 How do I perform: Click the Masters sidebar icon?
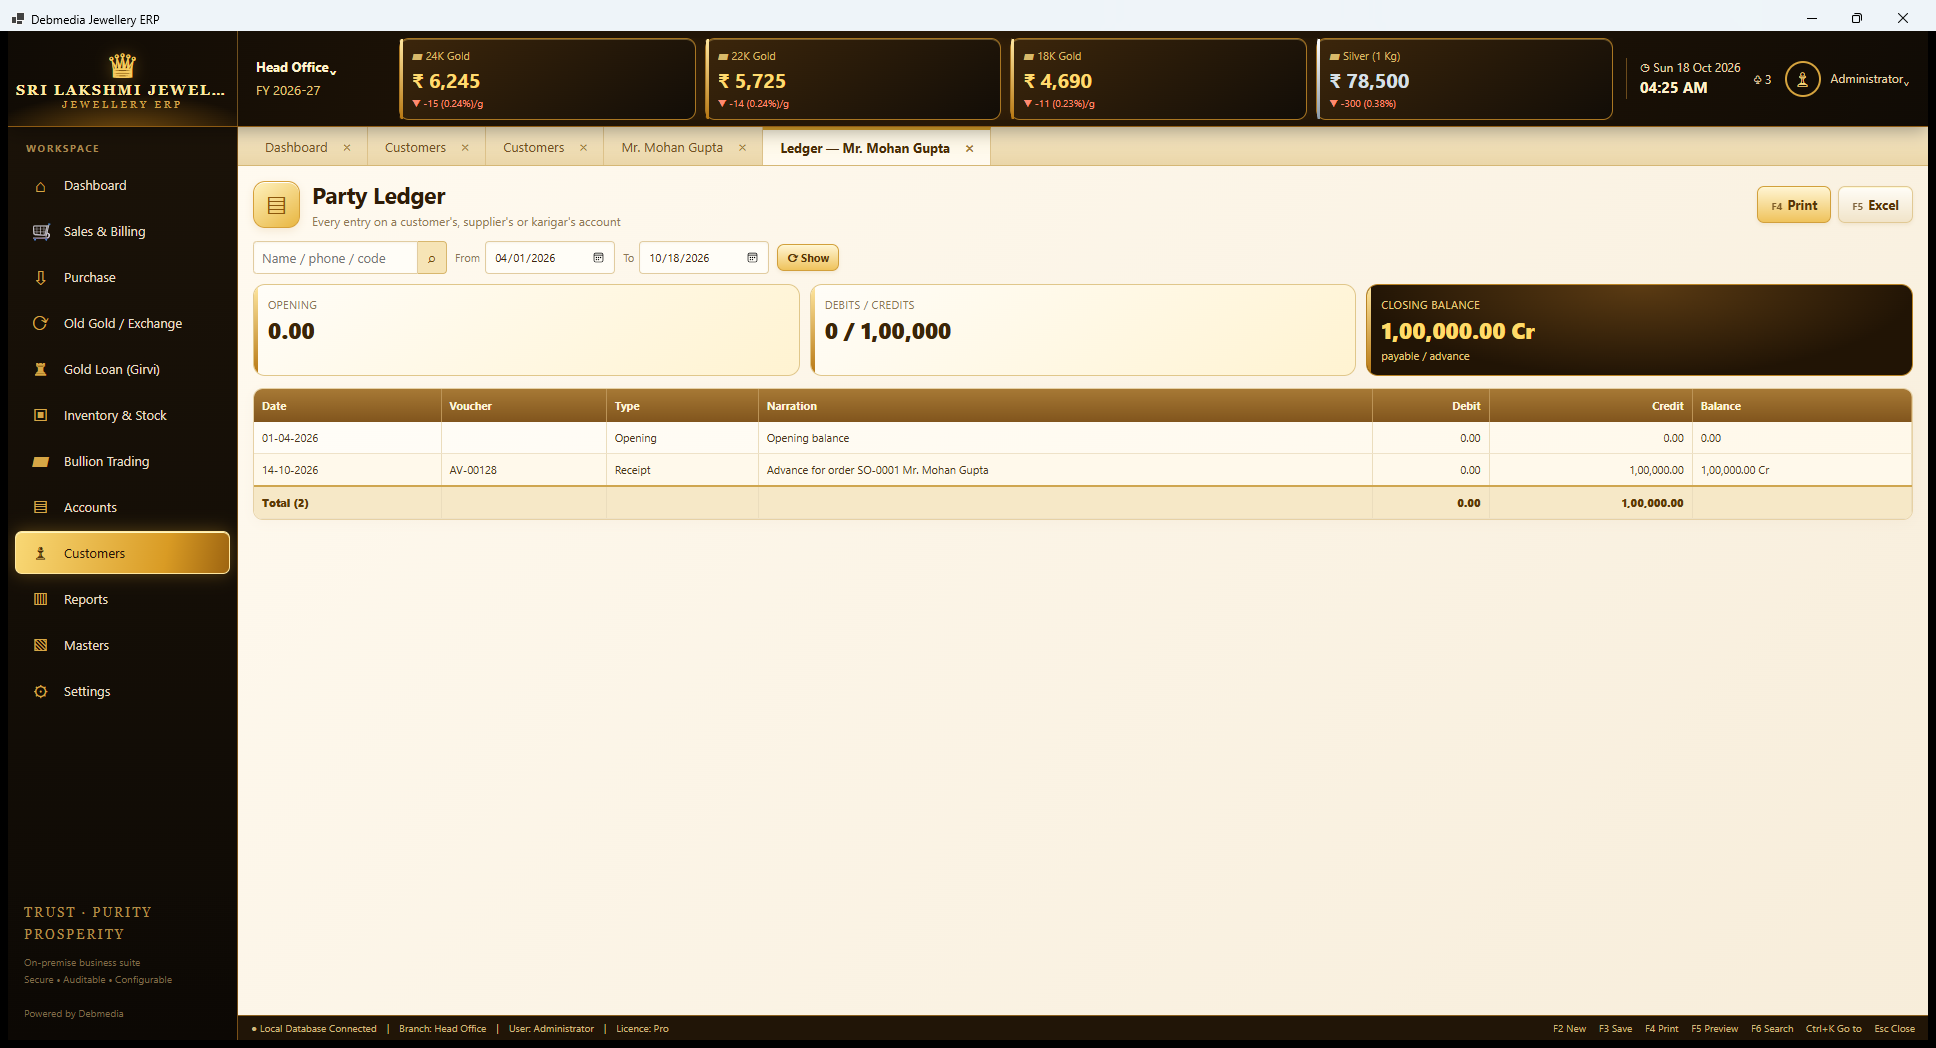[40, 646]
